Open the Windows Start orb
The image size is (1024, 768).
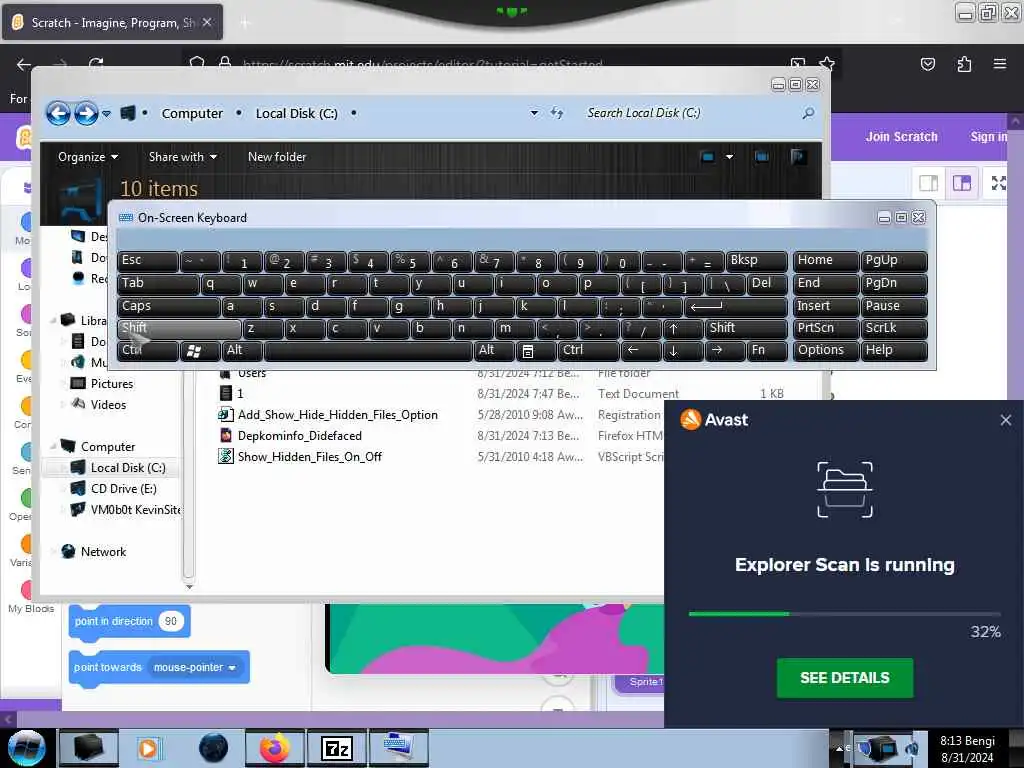(x=27, y=748)
